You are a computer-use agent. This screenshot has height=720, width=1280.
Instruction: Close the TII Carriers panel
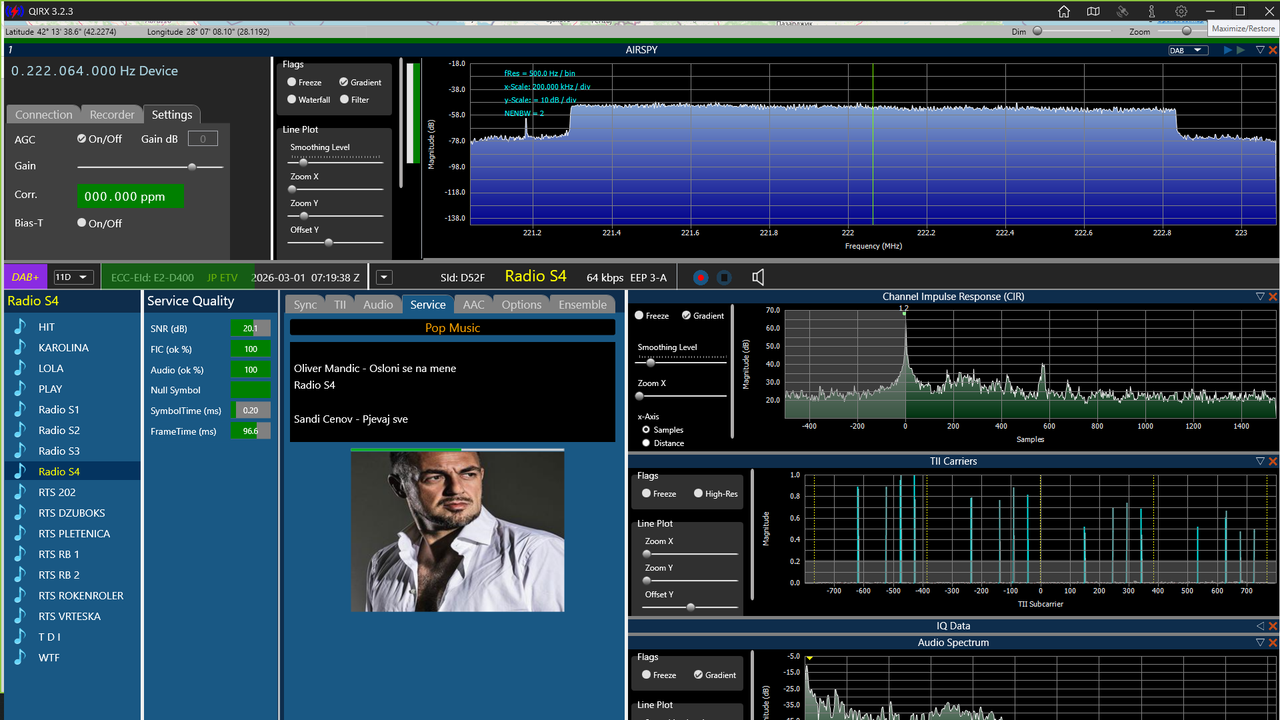pyautogui.click(x=1273, y=461)
